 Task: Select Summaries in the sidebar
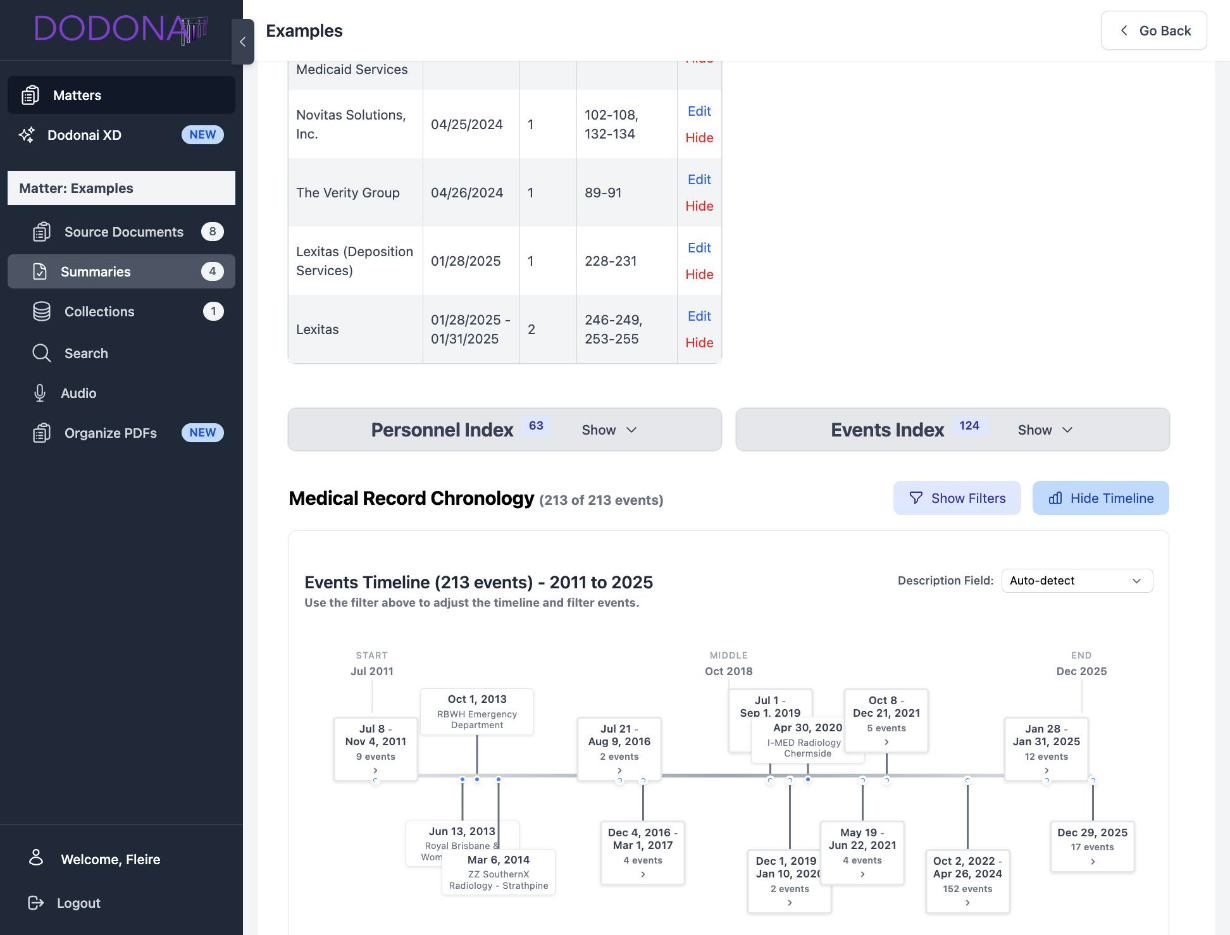coord(121,272)
